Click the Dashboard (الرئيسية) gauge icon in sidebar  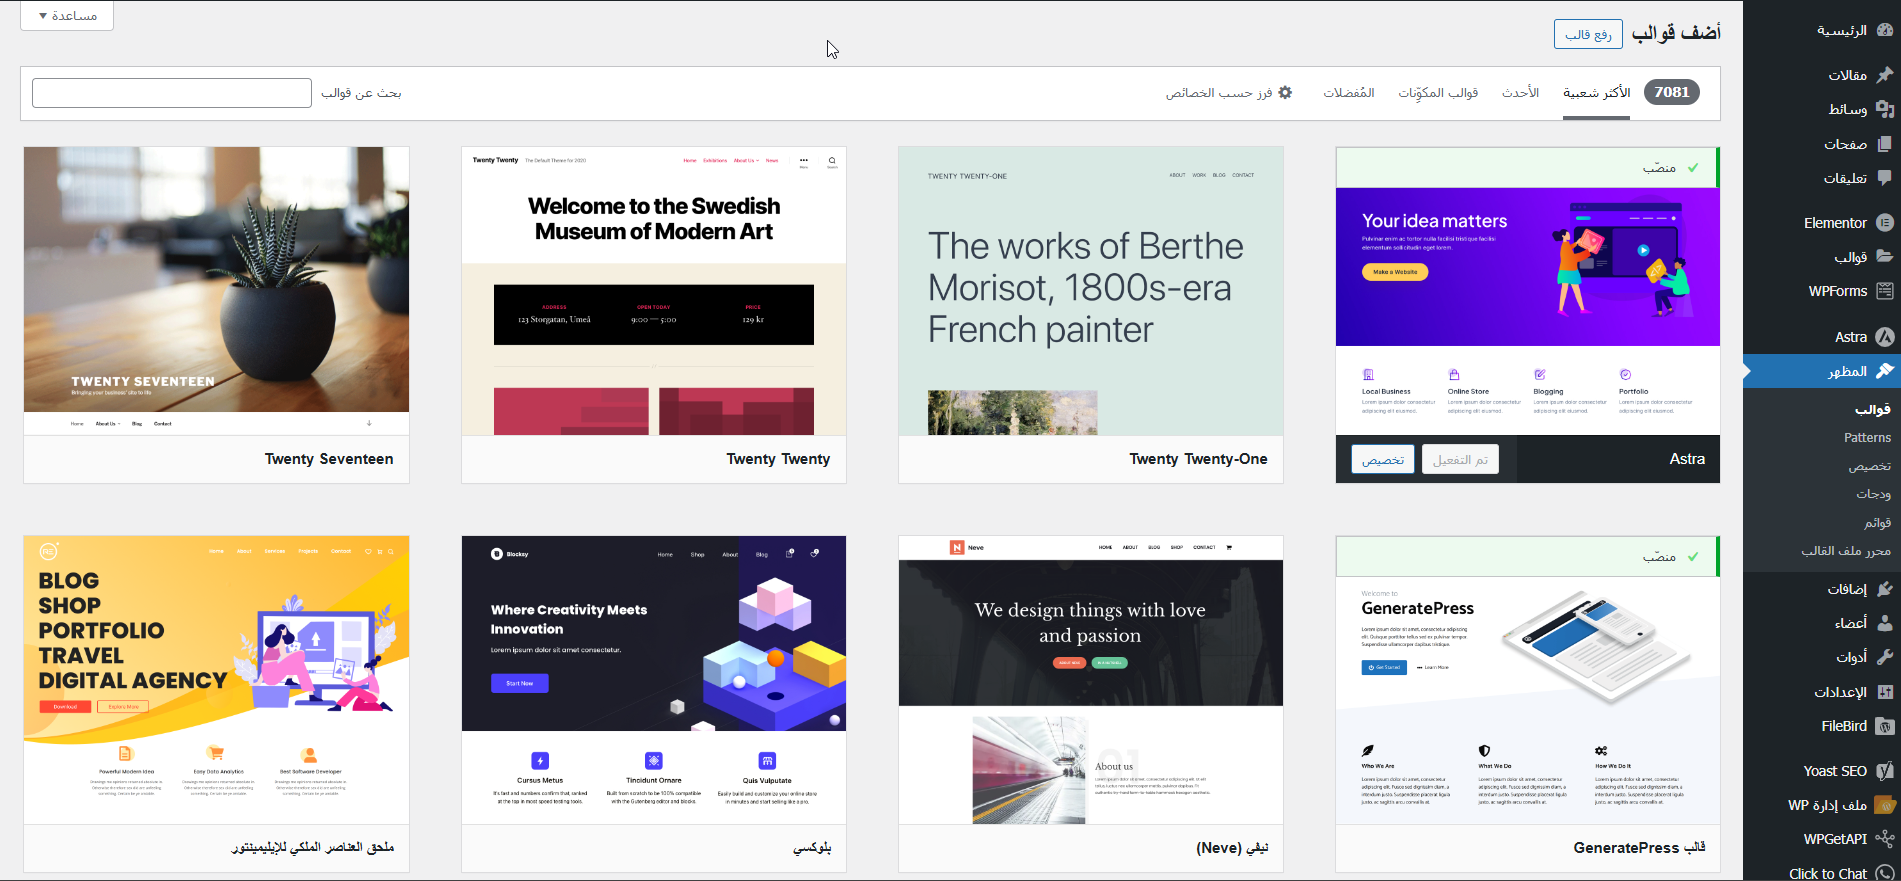pyautogui.click(x=1884, y=30)
